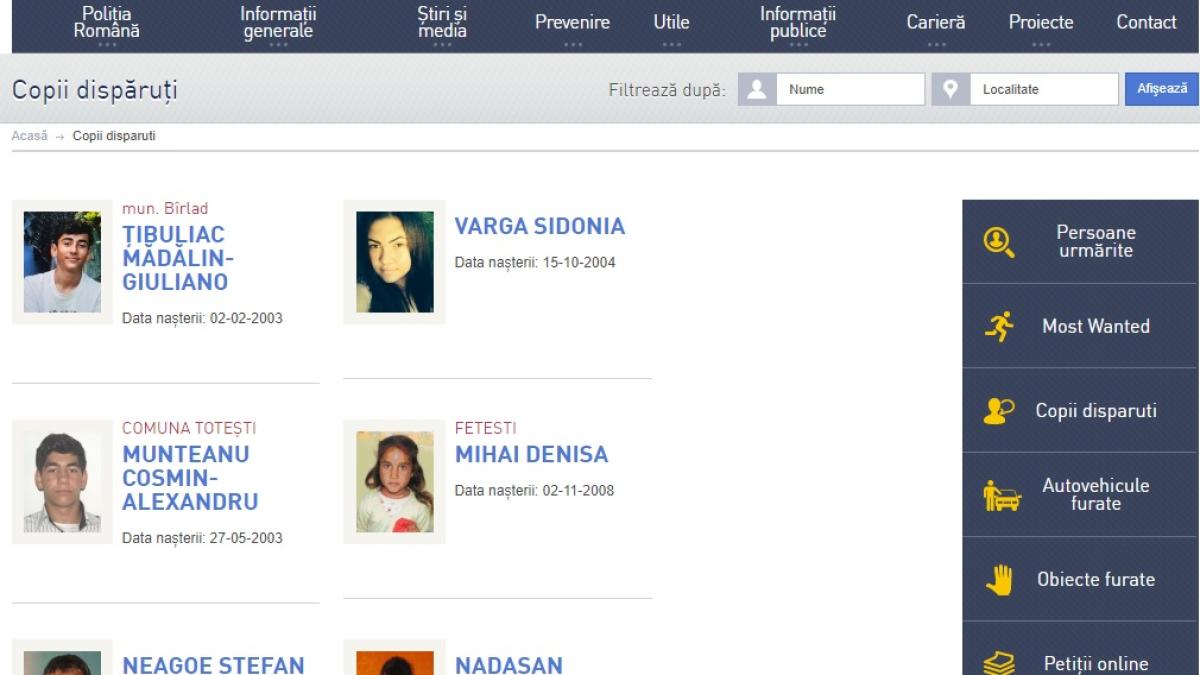Click the hand icon for Obiecte furate
The width and height of the screenshot is (1200, 675).
pos(999,580)
